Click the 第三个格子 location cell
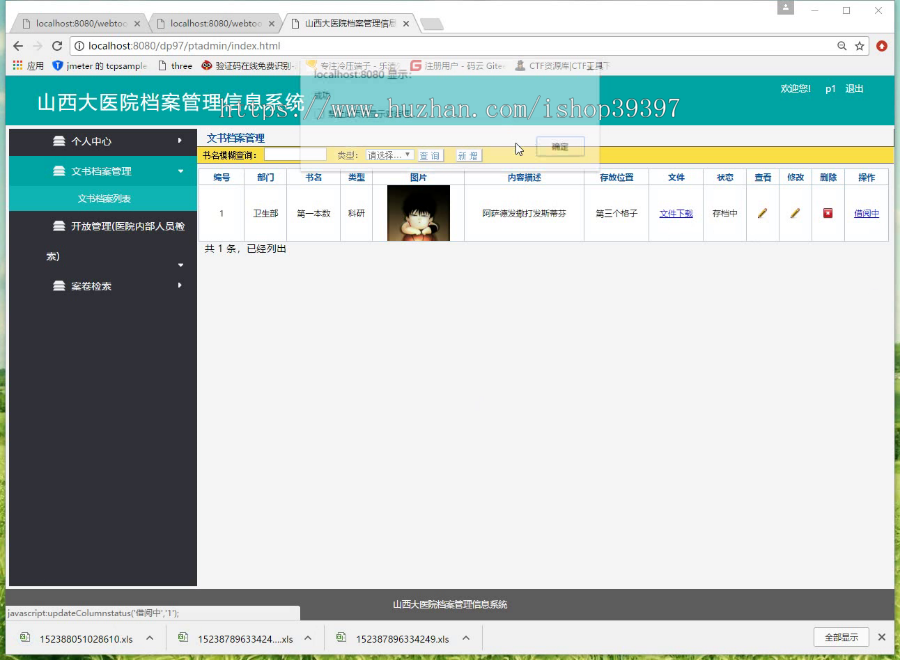 pyautogui.click(x=616, y=213)
